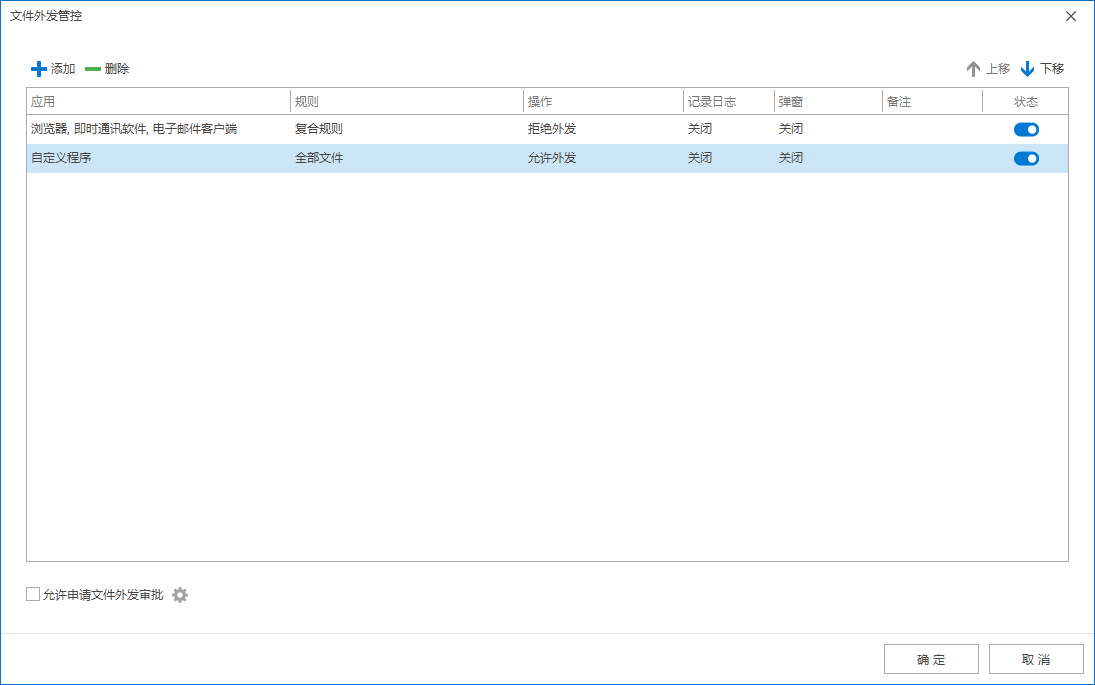1095x685 pixels.
Task: Click the 操作 column header
Action: click(602, 102)
